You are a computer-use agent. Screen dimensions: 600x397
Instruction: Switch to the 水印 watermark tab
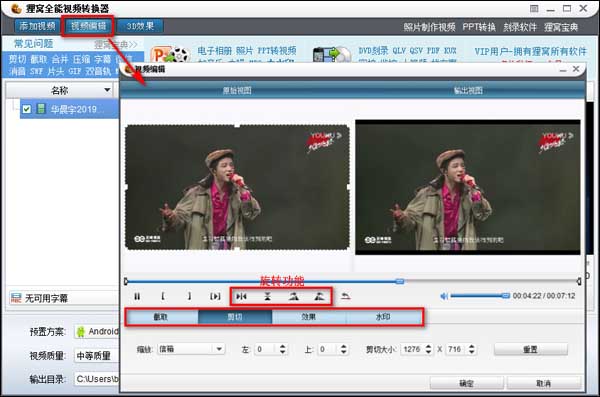[x=383, y=317]
